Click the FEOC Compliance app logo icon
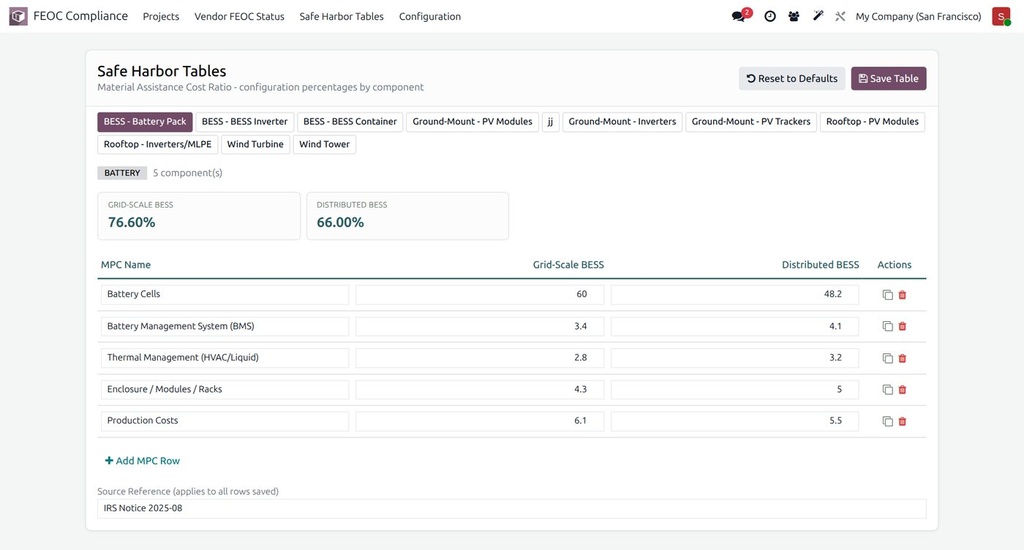 click(18, 16)
